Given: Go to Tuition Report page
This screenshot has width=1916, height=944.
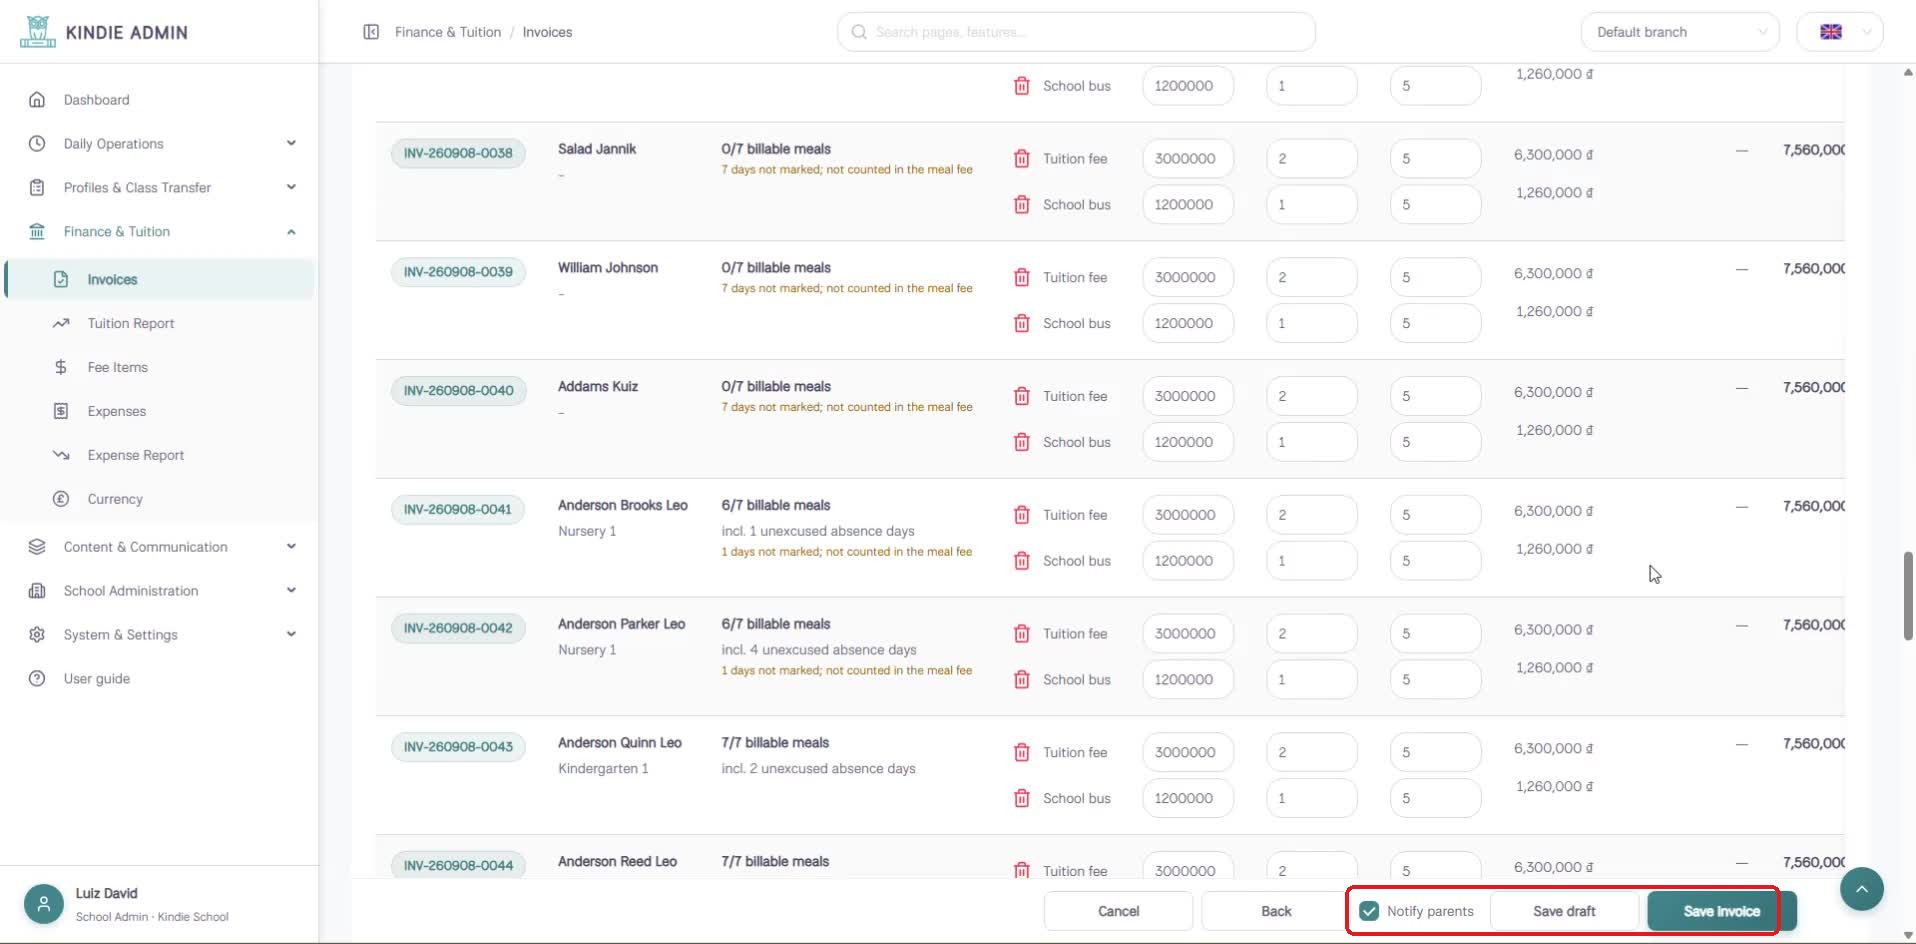Looking at the screenshot, I should 159,323.
